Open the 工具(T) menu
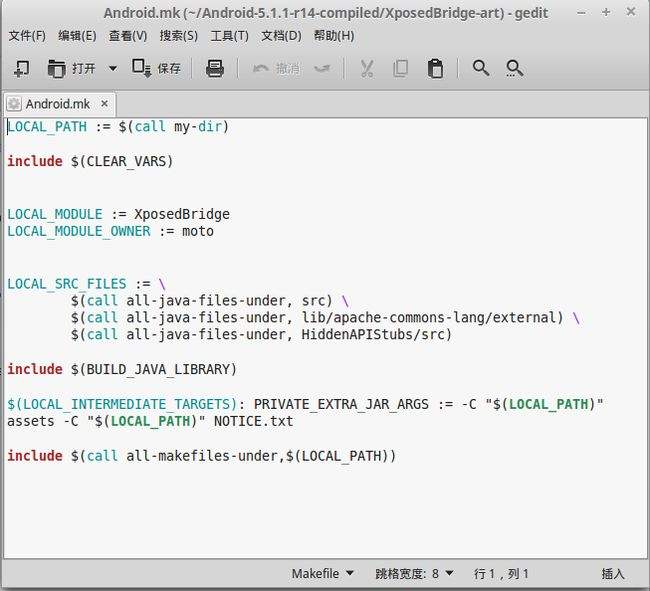This screenshot has width=650, height=591. click(x=229, y=36)
